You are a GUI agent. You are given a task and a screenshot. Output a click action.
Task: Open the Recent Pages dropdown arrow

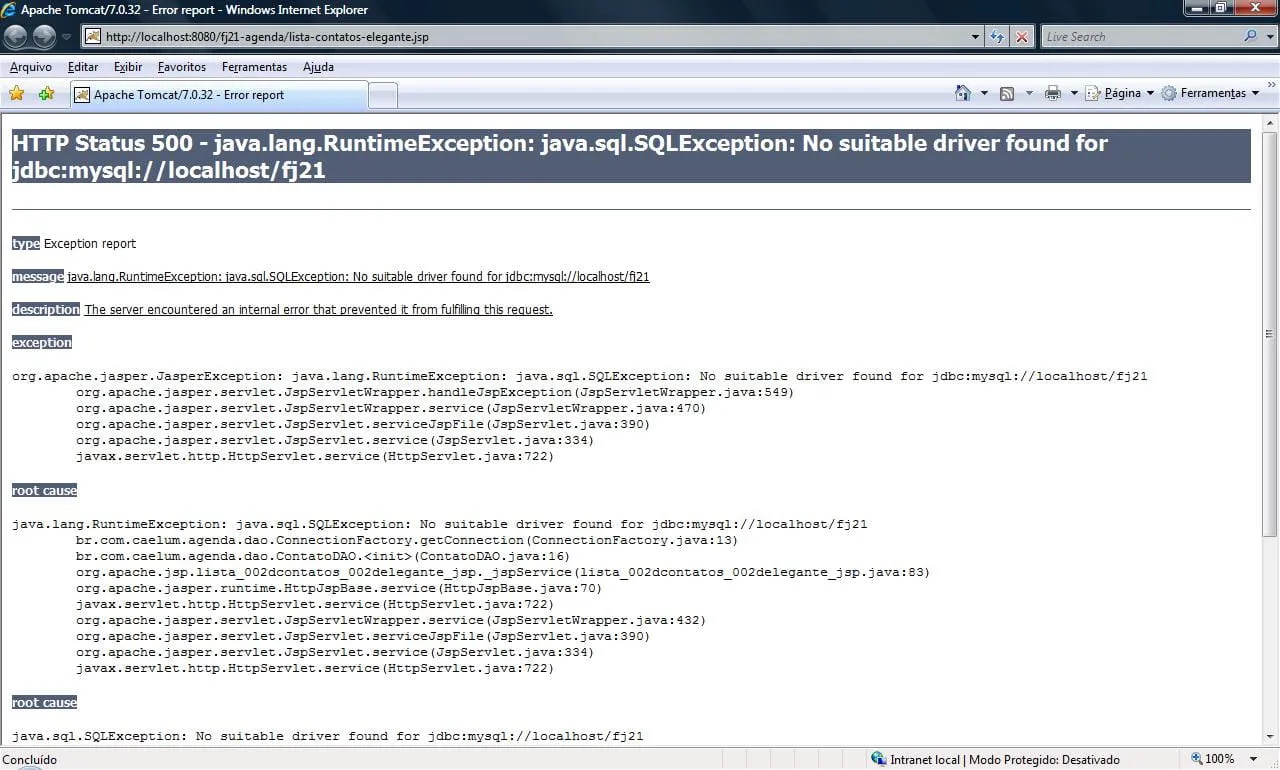66,37
